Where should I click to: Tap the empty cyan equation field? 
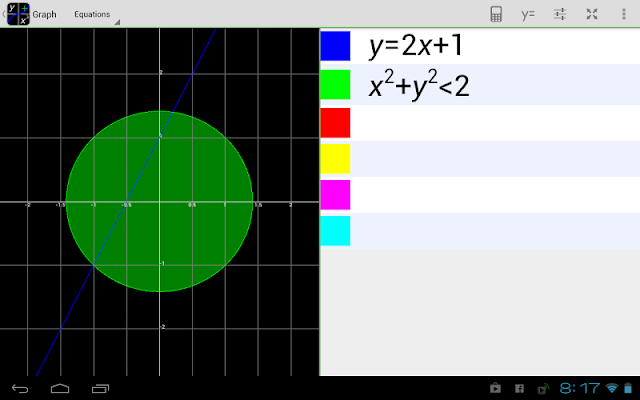pyautogui.click(x=495, y=231)
